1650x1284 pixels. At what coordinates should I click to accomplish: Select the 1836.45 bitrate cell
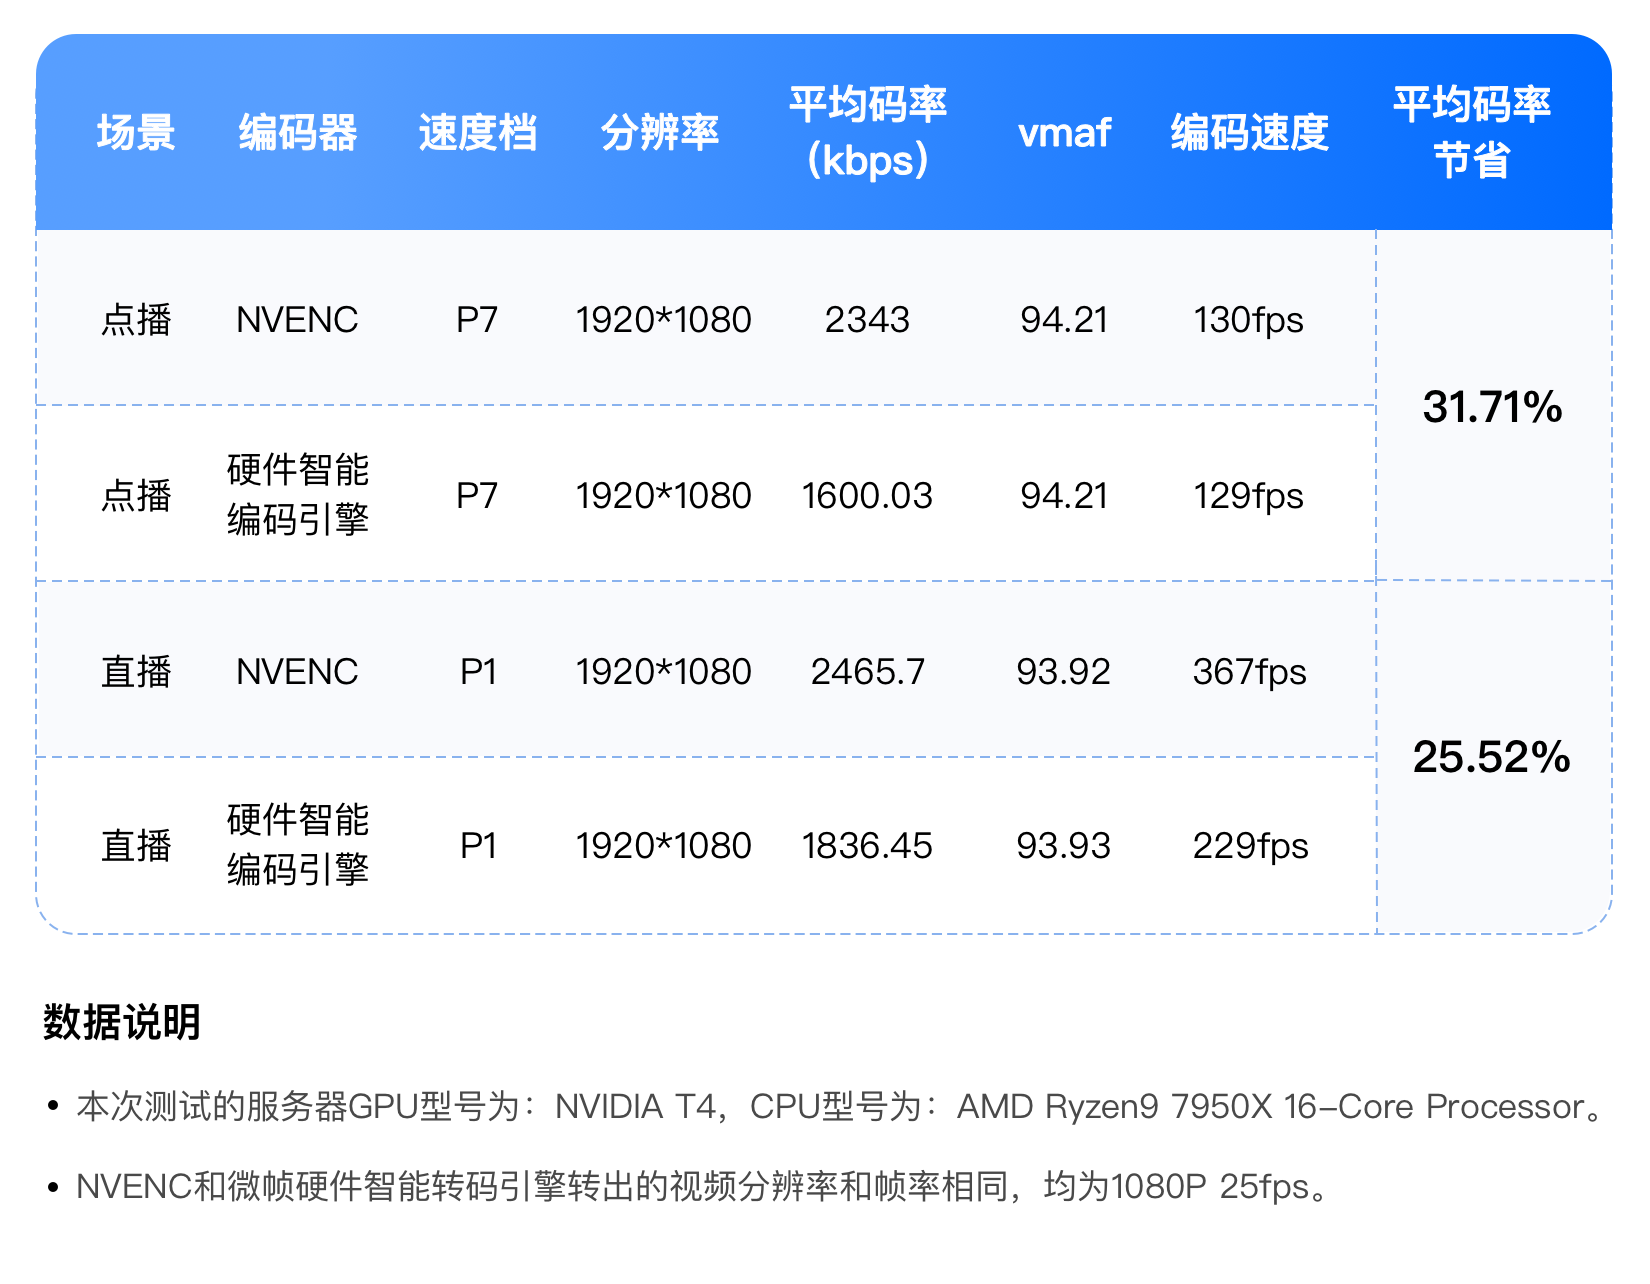click(x=867, y=846)
